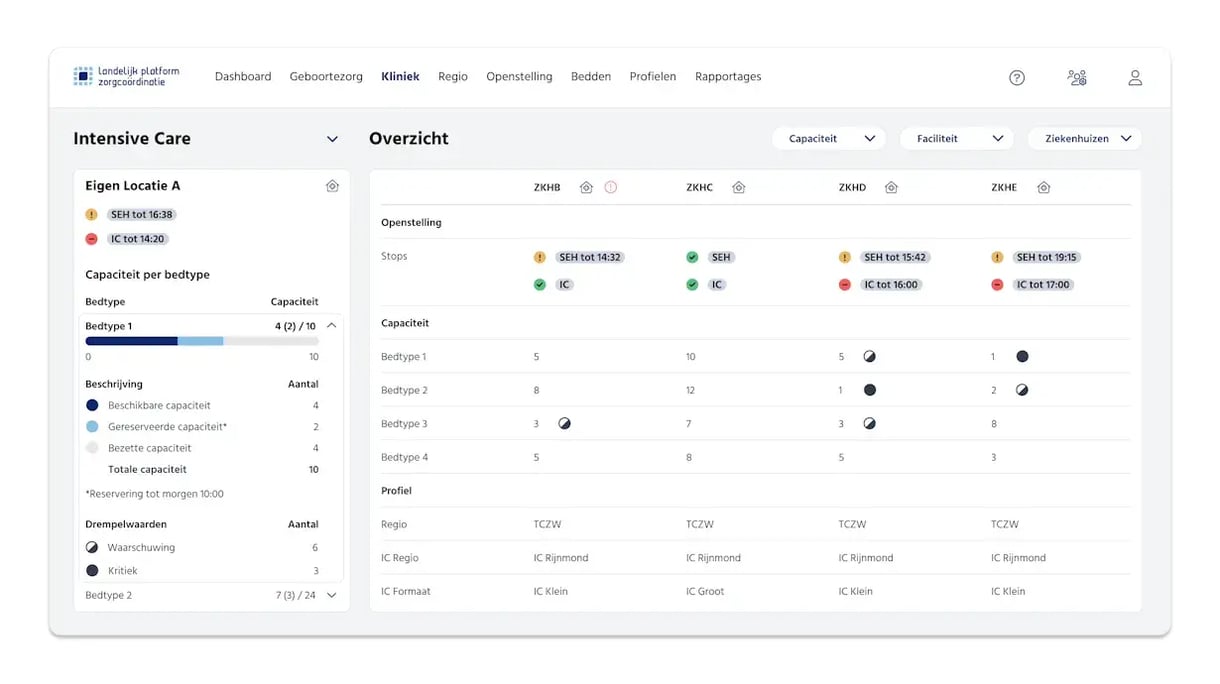This screenshot has height=684, width=1220.
Task: Click the hospital icon next to ZKHE
Action: [1043, 188]
